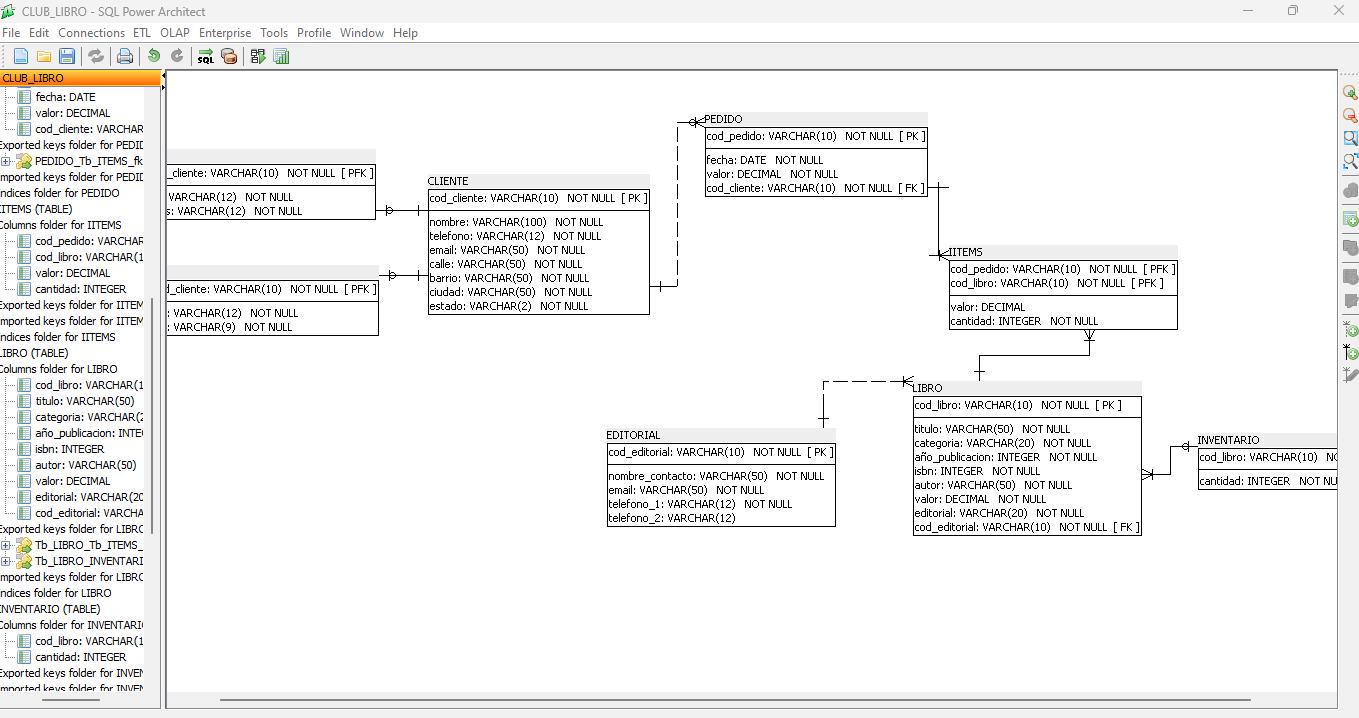Open the Window menu
The width and height of the screenshot is (1359, 718).
tap(362, 33)
